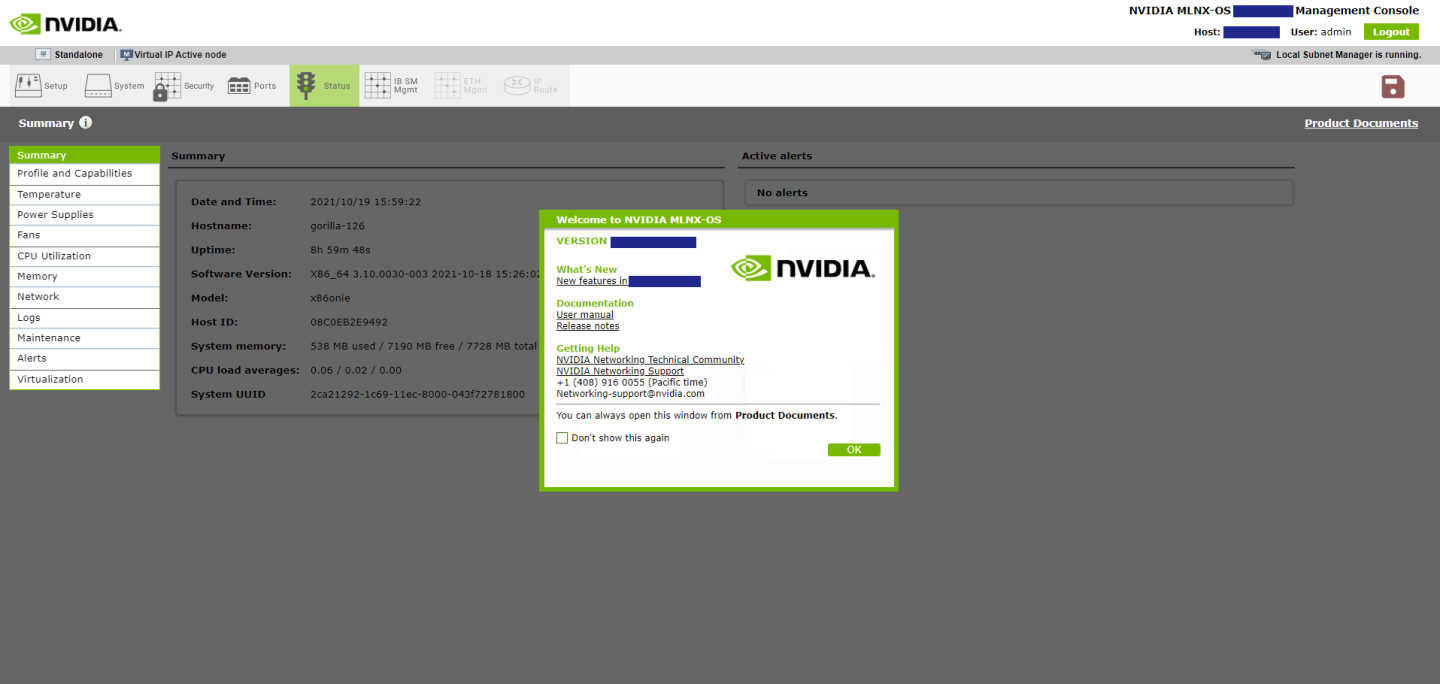Click the Summary info icon
The image size is (1440, 684).
86,123
